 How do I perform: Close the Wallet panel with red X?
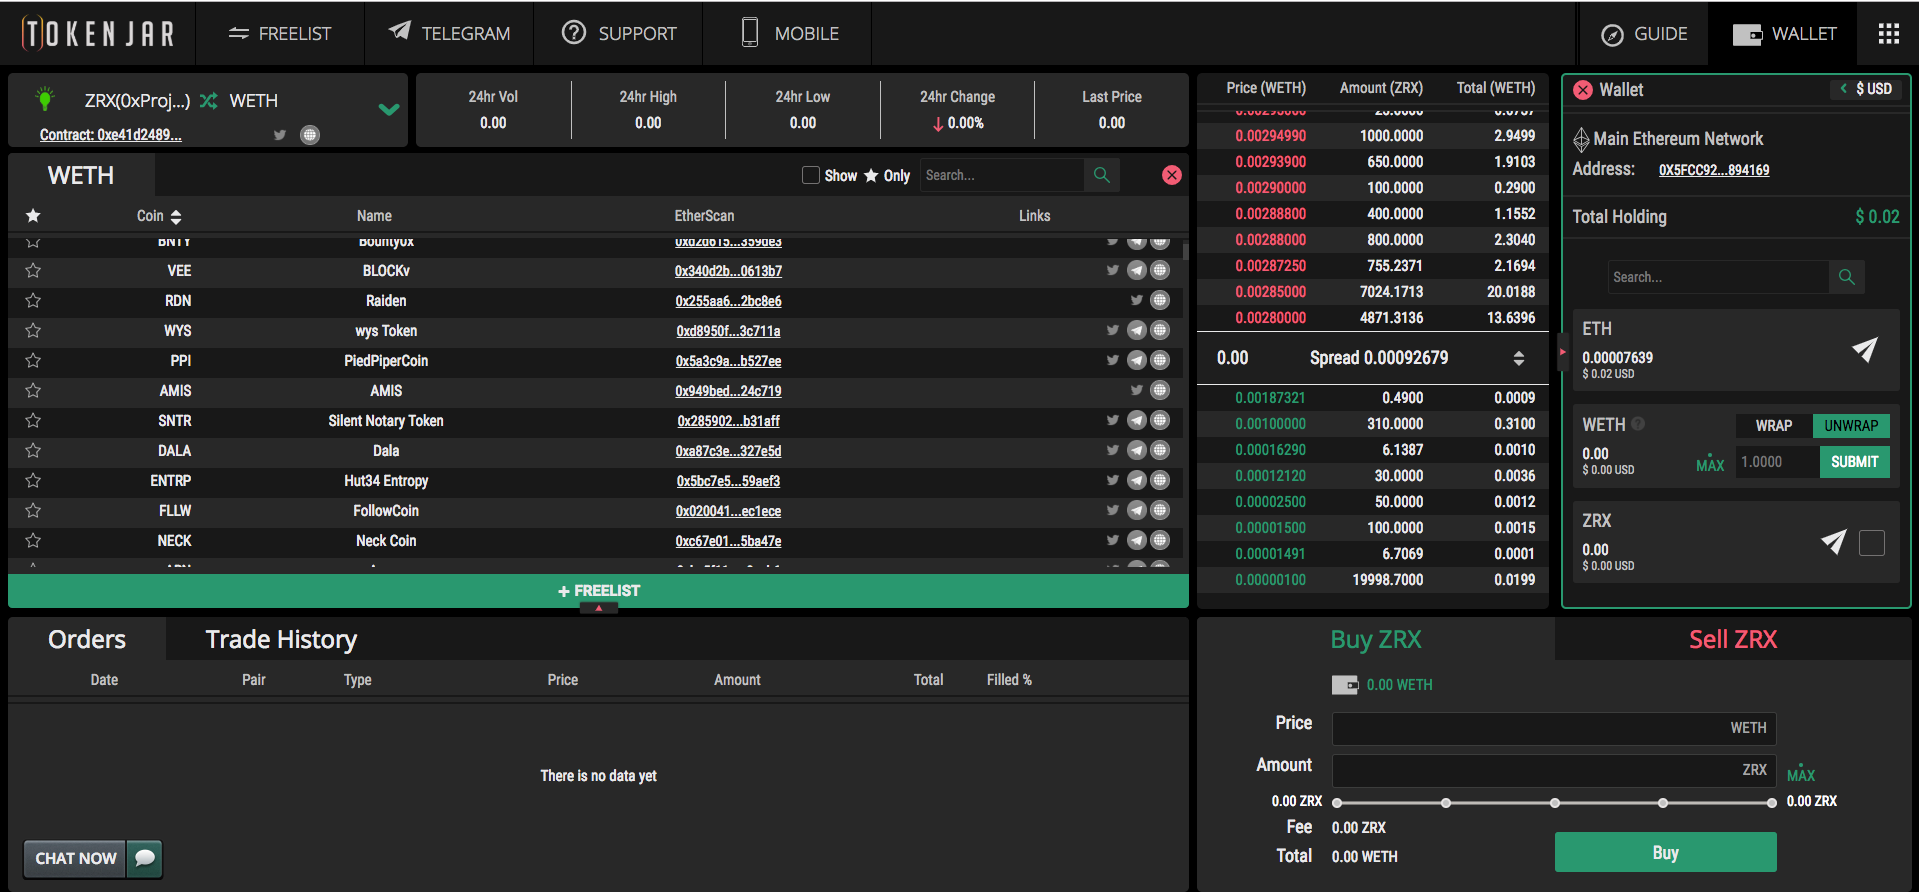(1583, 90)
